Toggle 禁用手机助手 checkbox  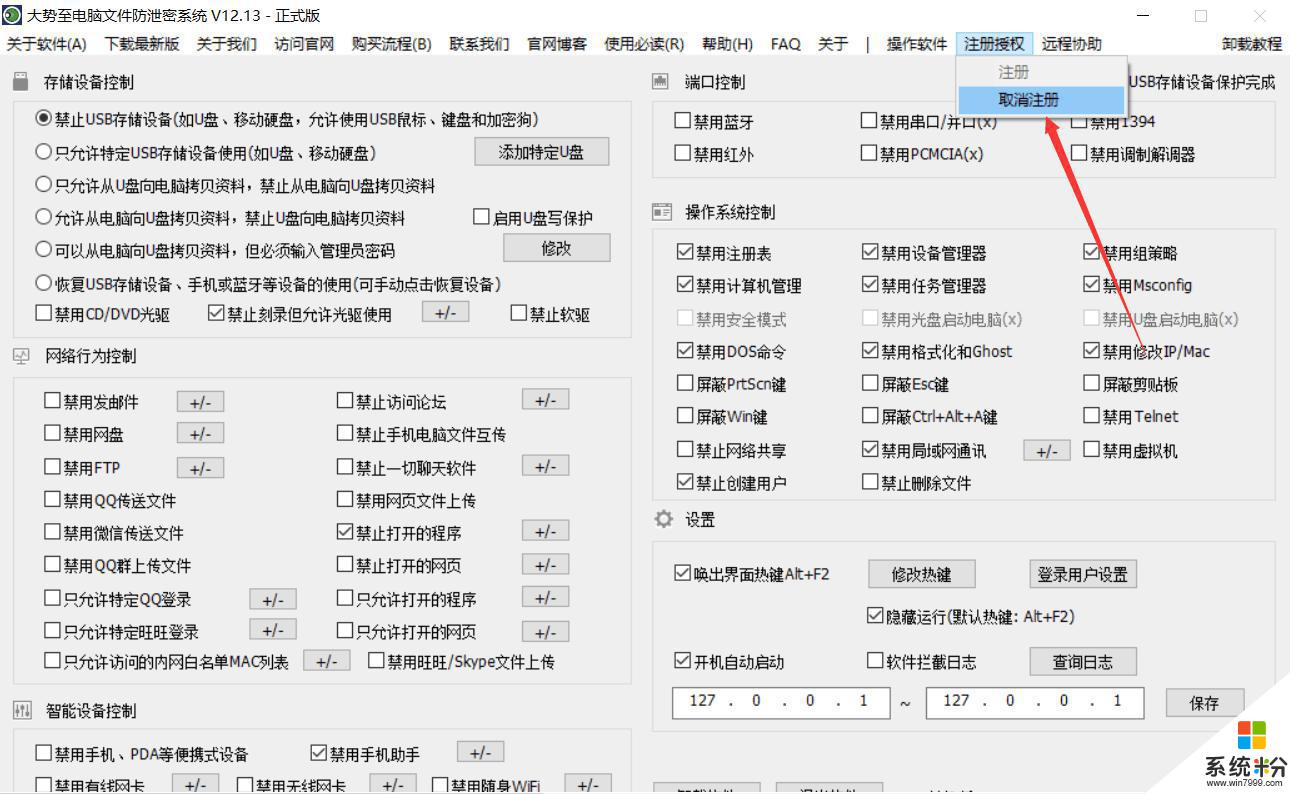click(319, 753)
